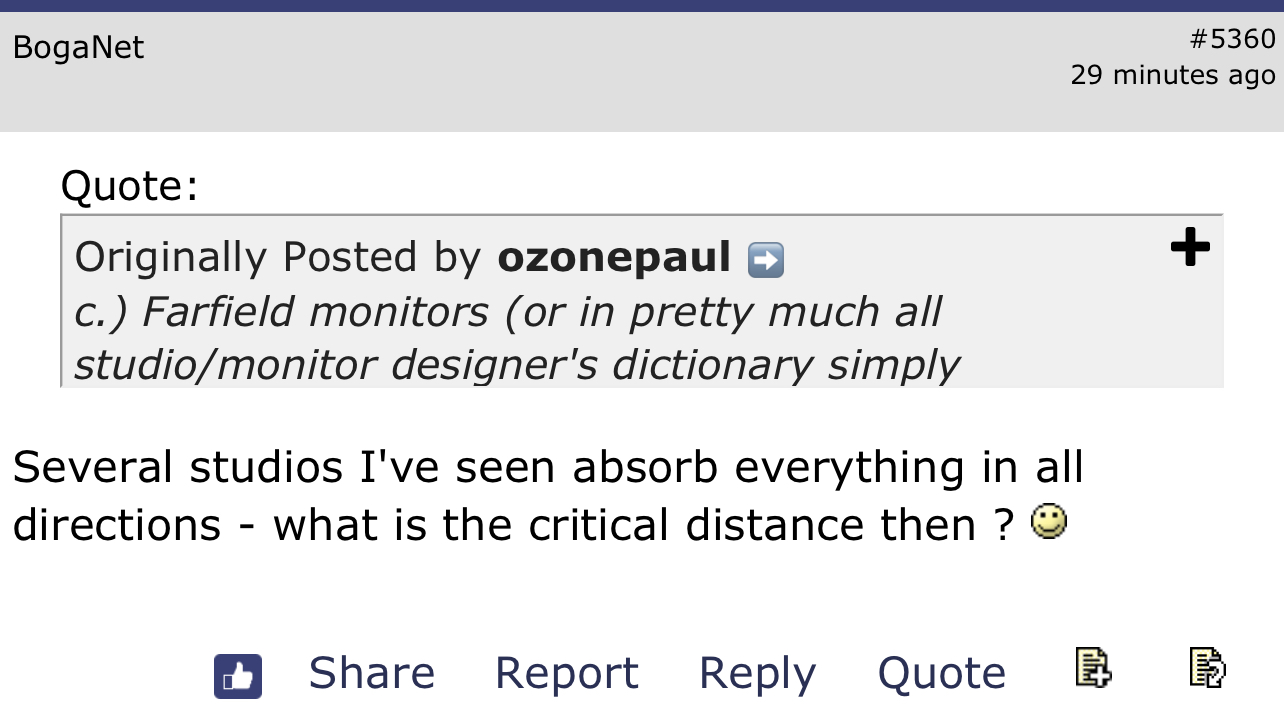Click the multi-quote icon with plus sign
The height and width of the screenshot is (717, 1284).
coord(1093,667)
